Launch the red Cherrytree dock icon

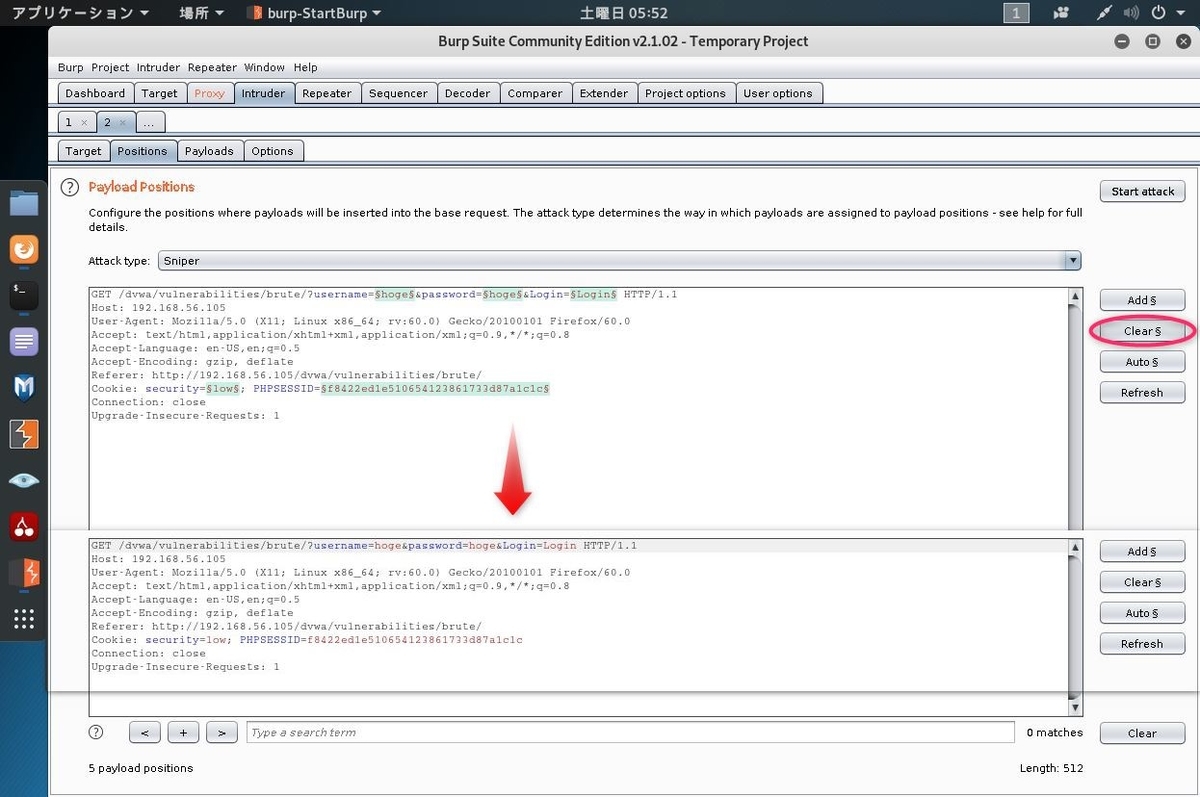pyautogui.click(x=24, y=526)
